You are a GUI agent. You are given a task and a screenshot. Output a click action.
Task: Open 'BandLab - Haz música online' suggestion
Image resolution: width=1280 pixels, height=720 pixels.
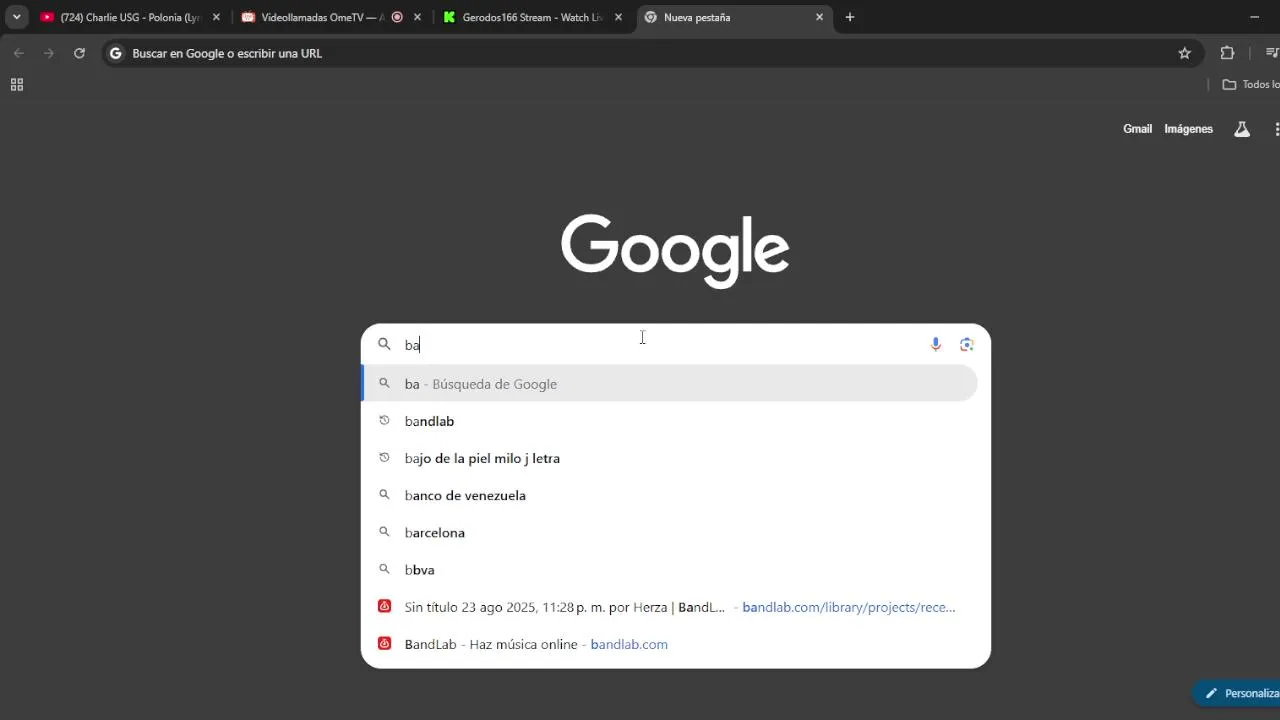click(670, 644)
